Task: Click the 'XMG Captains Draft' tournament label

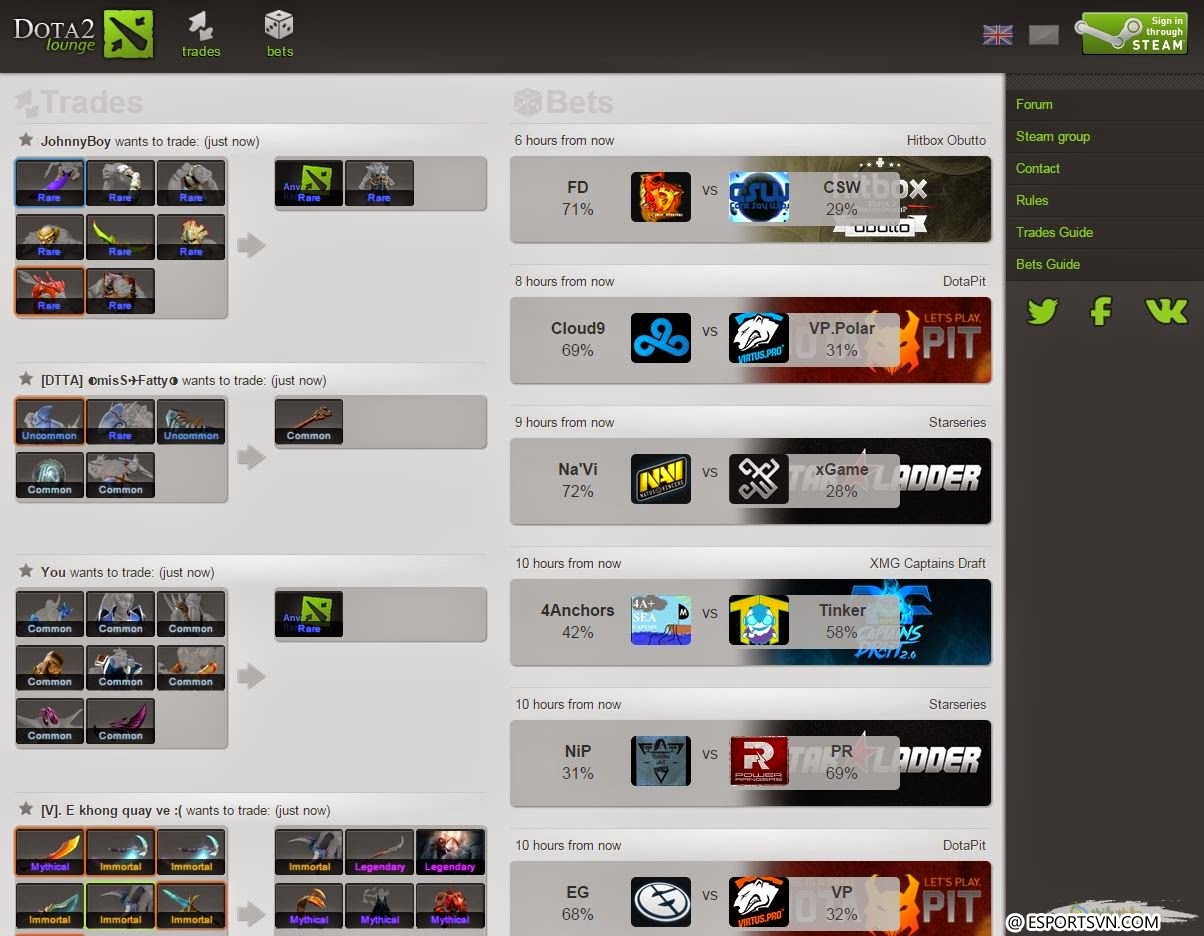Action: click(x=928, y=564)
